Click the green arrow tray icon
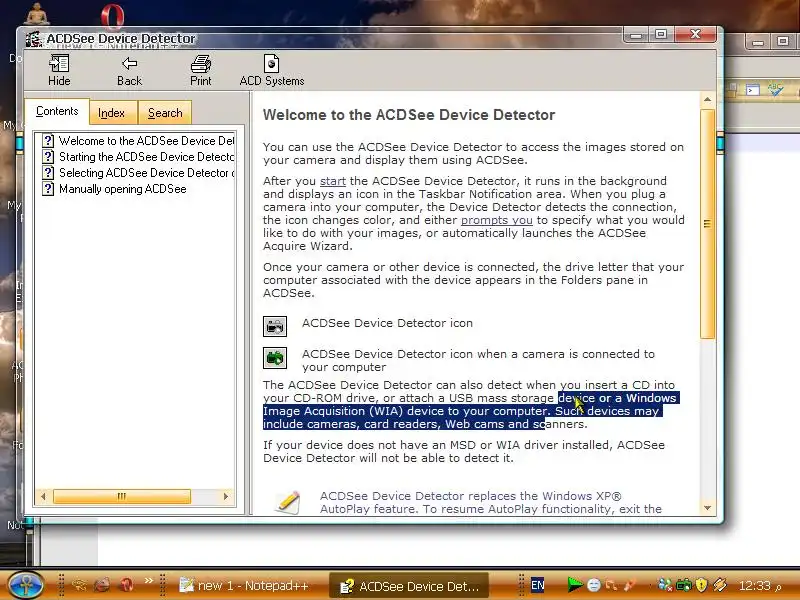 point(574,585)
